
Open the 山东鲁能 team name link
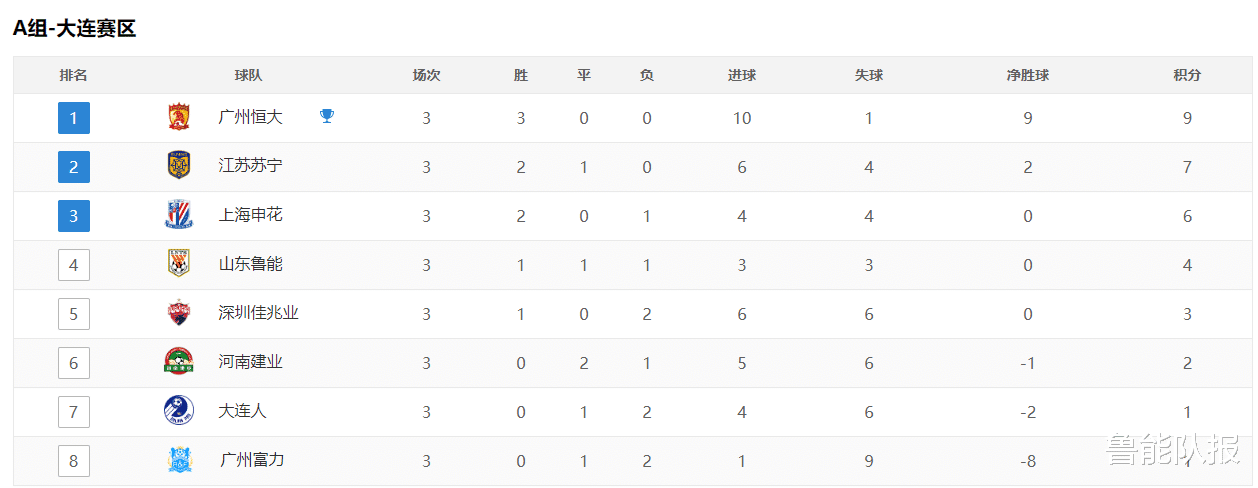250,264
